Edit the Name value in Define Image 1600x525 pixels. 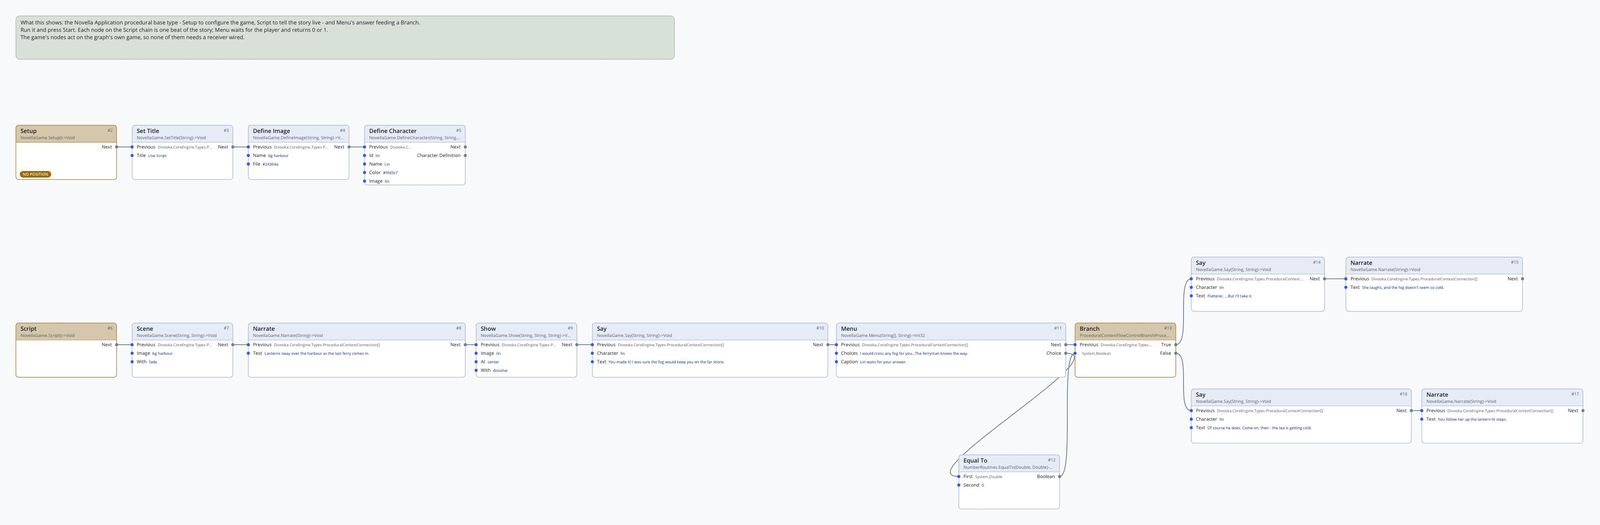point(279,156)
